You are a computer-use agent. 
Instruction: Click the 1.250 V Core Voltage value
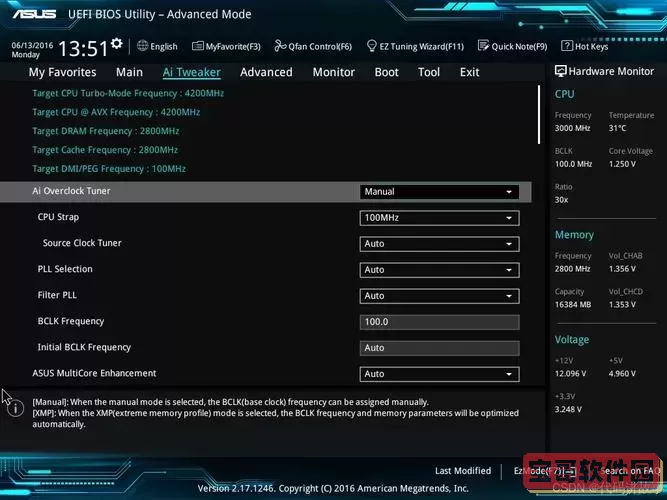tap(622, 164)
